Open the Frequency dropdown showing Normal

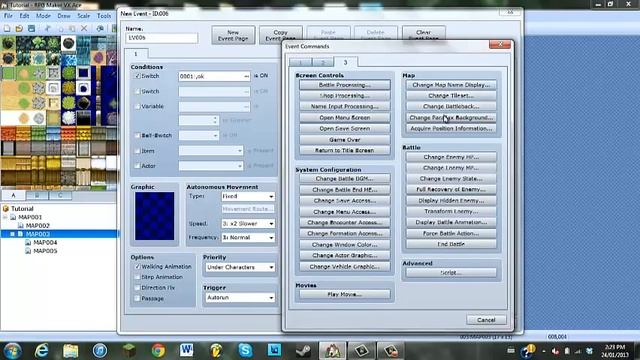(x=248, y=237)
